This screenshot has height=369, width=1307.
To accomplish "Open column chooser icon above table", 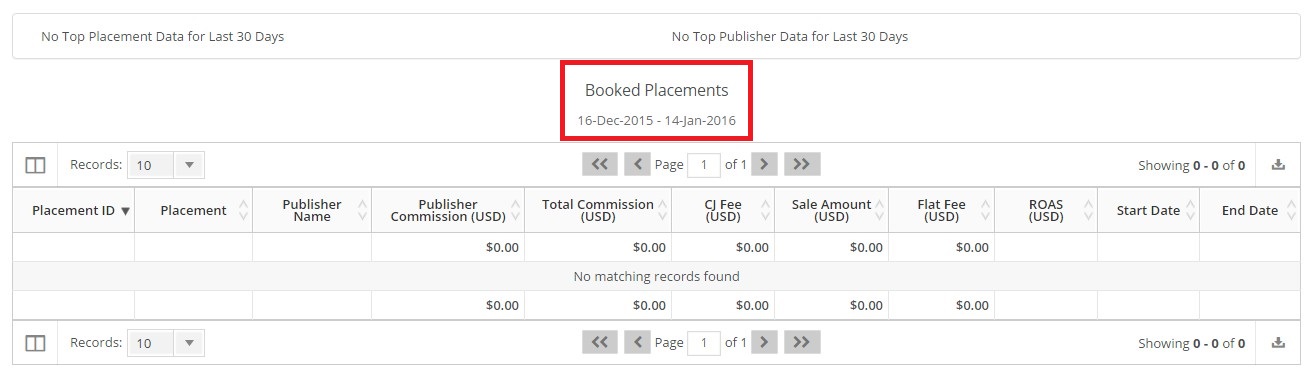I will click(35, 165).
